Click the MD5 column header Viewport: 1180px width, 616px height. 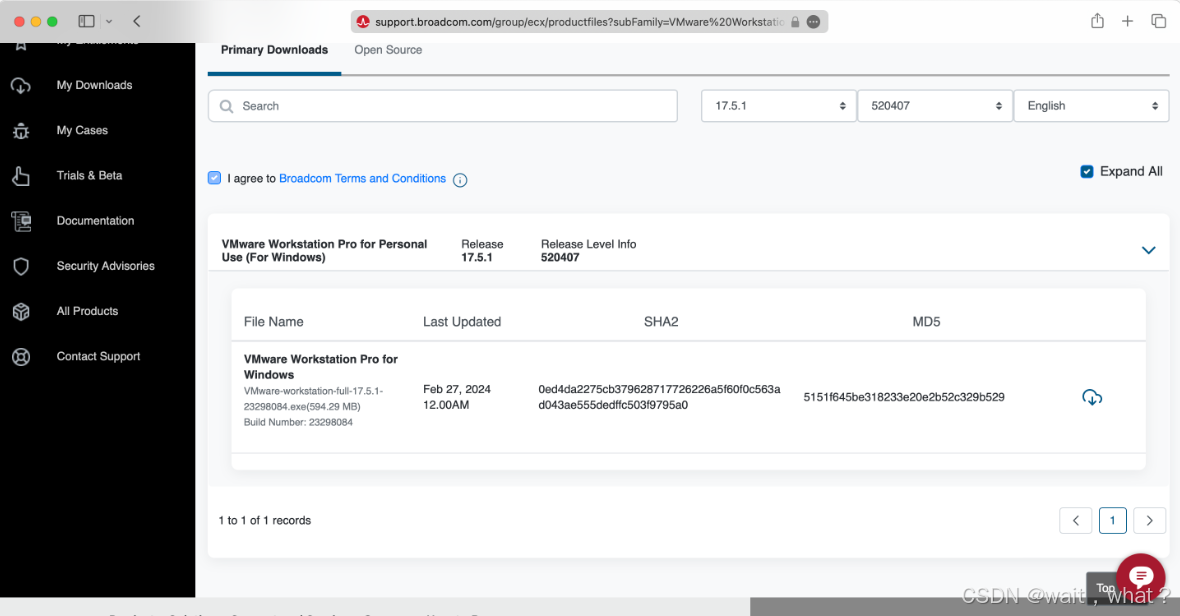[x=926, y=322]
